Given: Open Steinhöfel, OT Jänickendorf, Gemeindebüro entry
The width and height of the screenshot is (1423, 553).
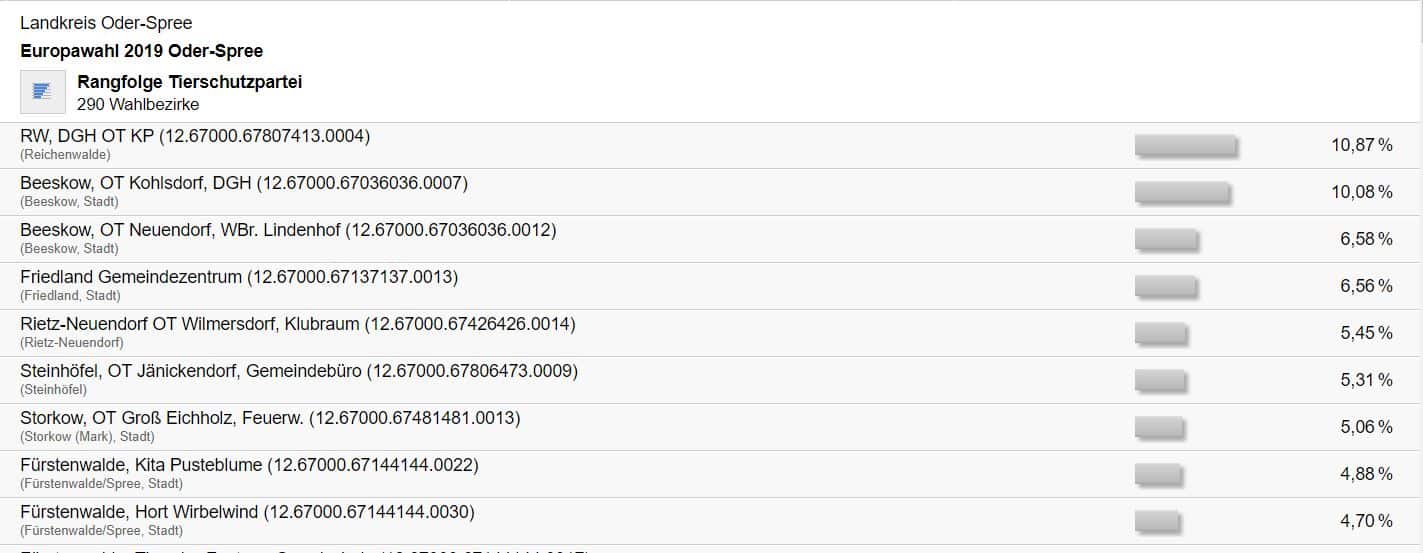Looking at the screenshot, I should click(299, 372).
